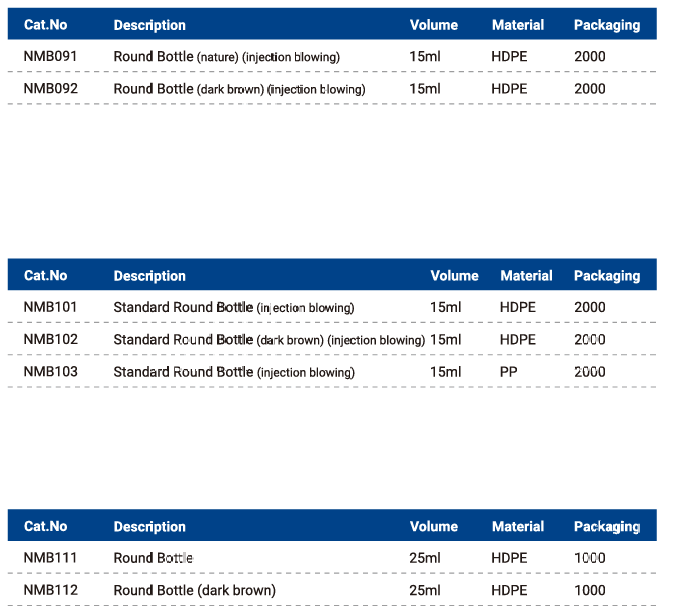The width and height of the screenshot is (690, 610).
Task: Click catalog number NMB111
Action: pyautogui.click(x=50, y=558)
